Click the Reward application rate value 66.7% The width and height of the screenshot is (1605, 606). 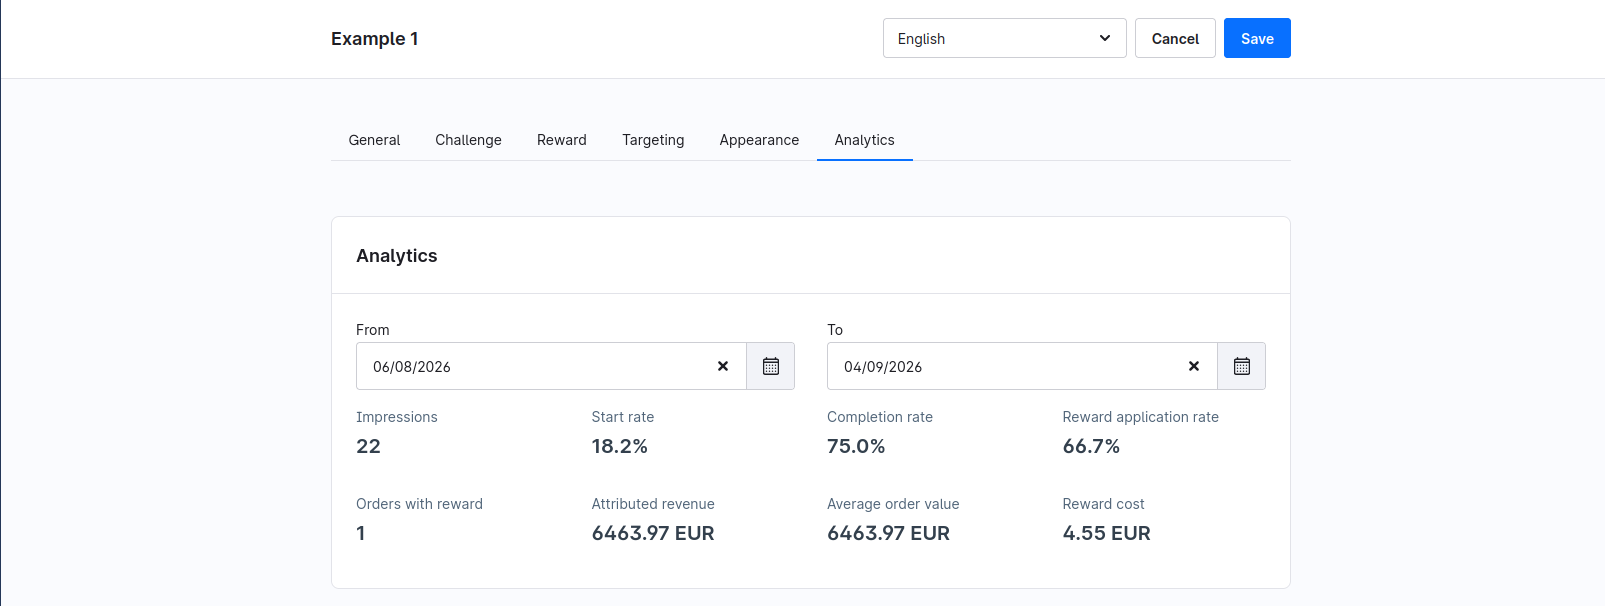click(1091, 446)
